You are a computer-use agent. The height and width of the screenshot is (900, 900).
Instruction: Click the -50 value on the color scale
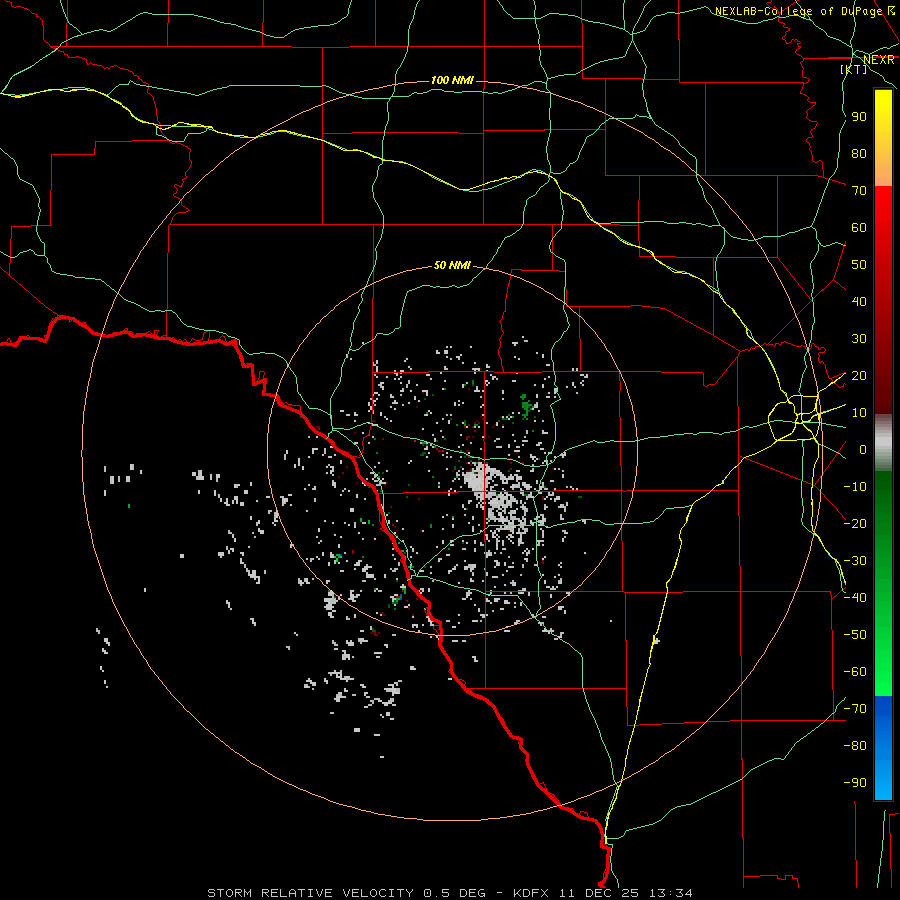pyautogui.click(x=855, y=635)
